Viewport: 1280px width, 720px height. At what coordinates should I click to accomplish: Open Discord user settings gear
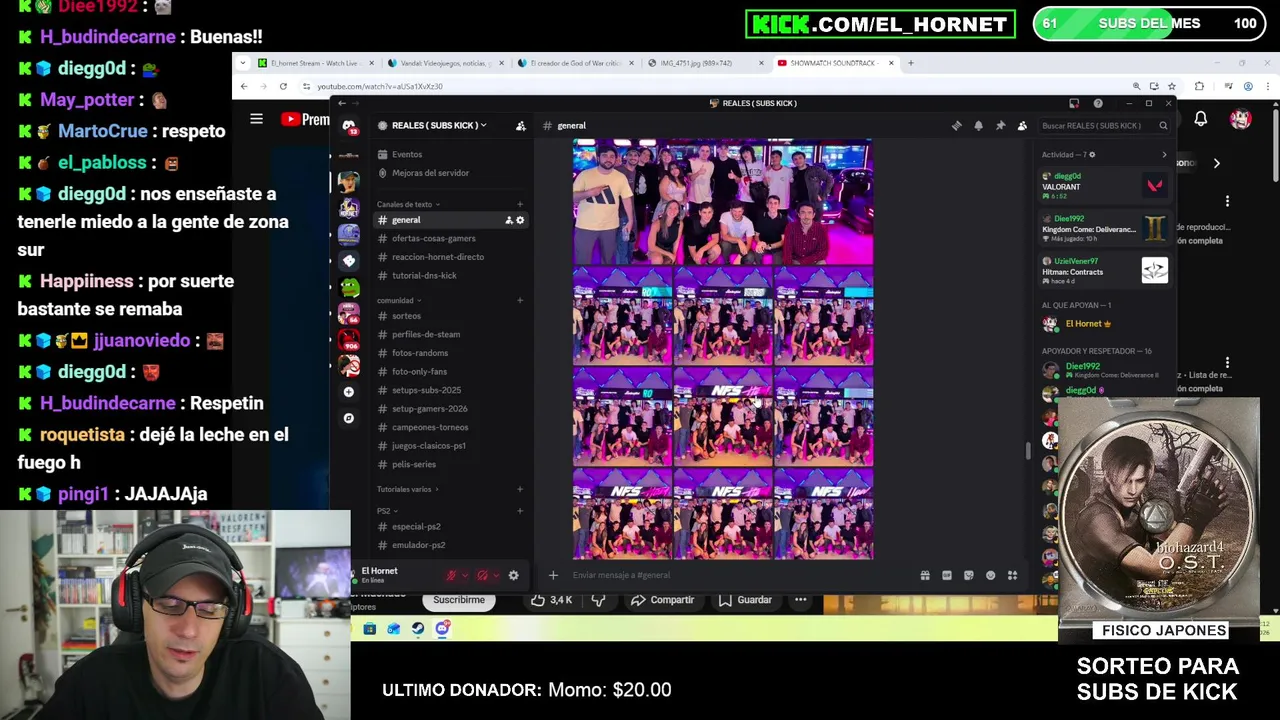[x=513, y=575]
